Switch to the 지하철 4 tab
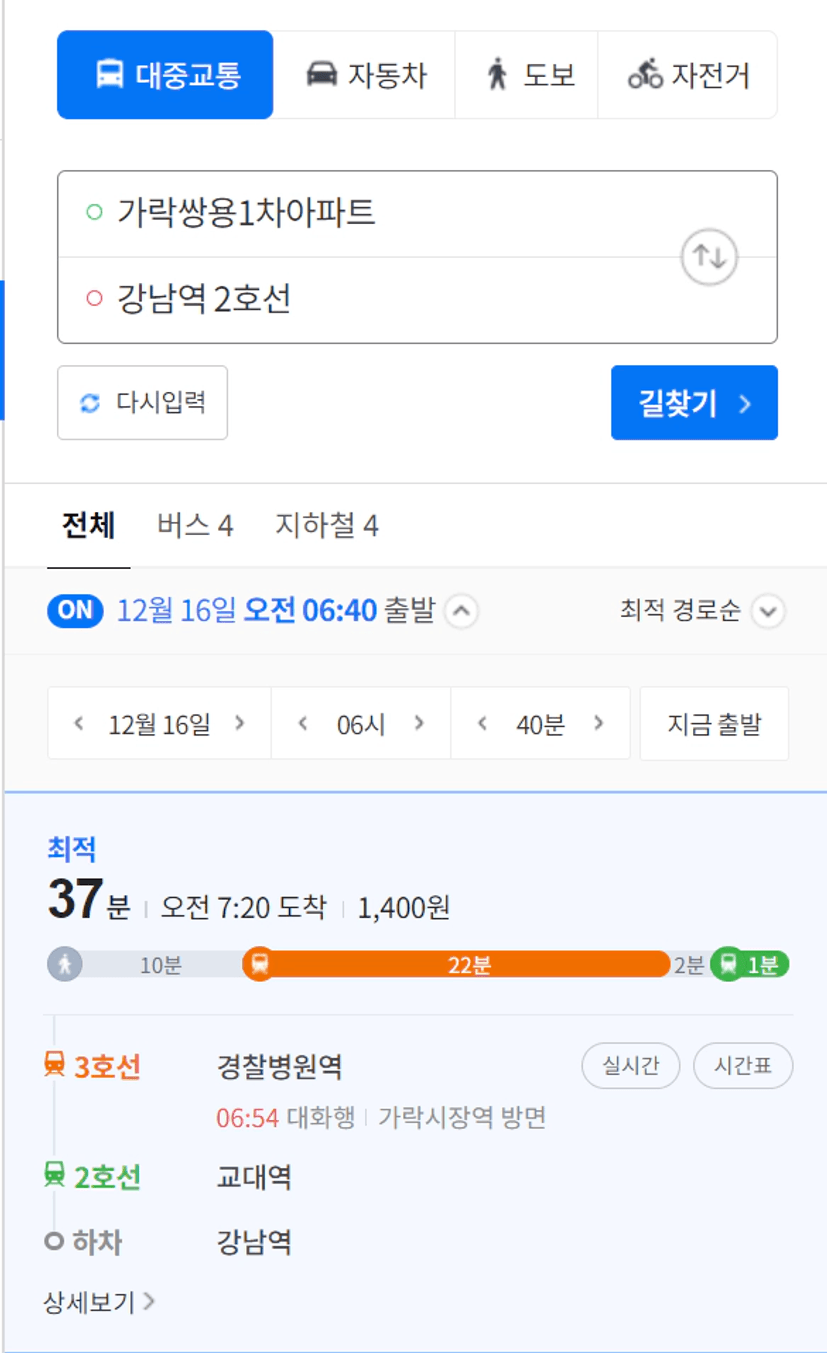 click(x=327, y=526)
